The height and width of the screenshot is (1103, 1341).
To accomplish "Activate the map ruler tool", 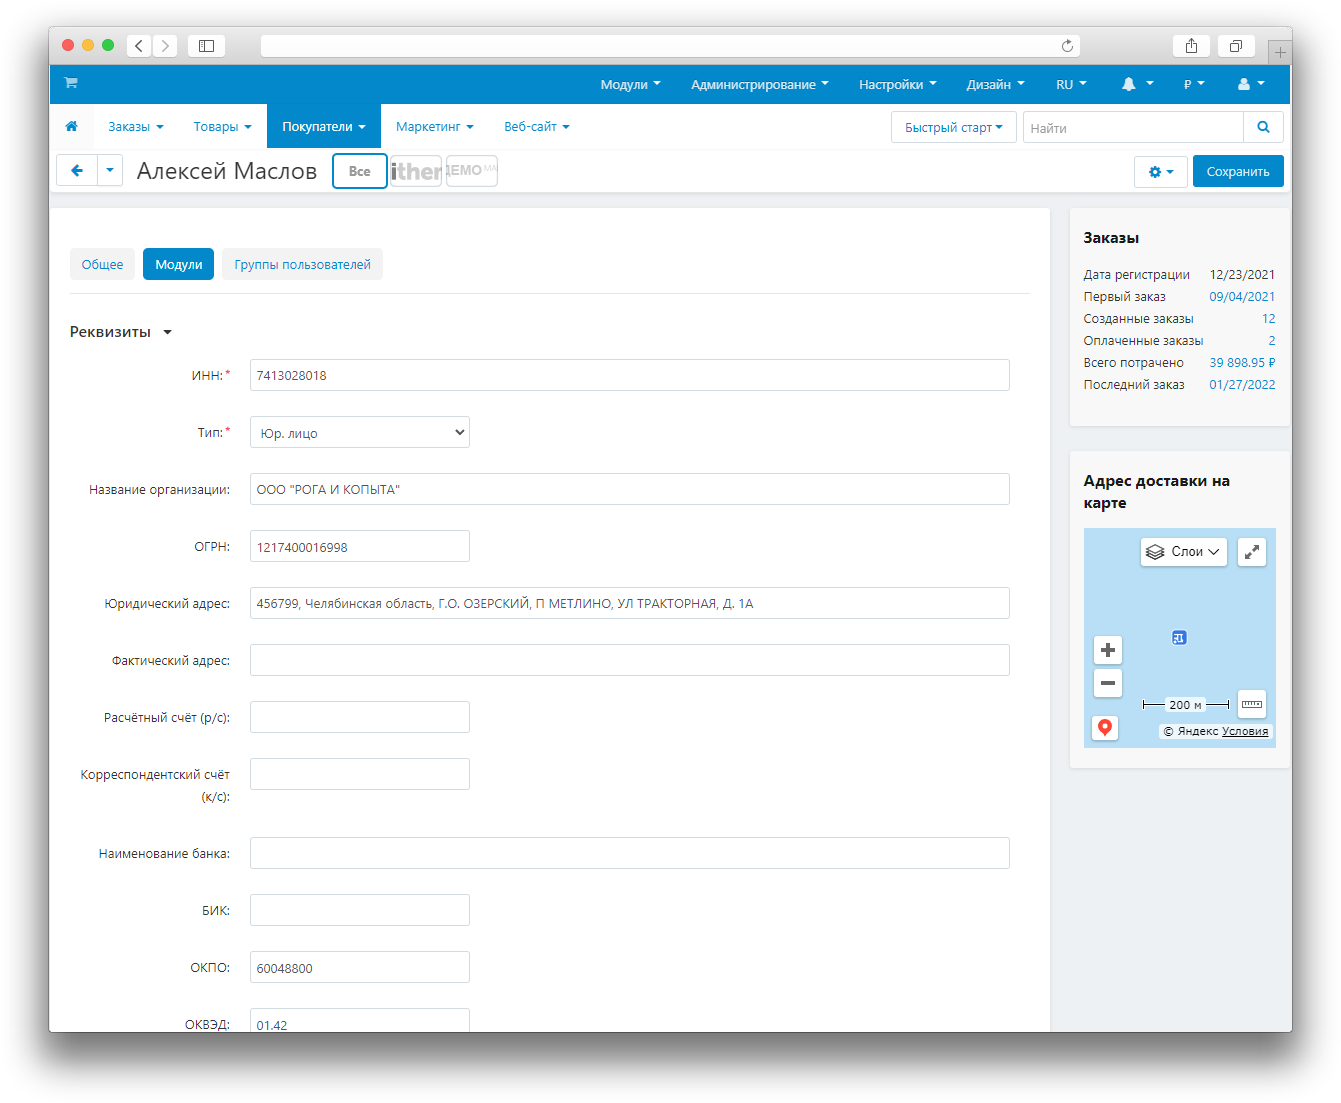I will (x=1251, y=704).
